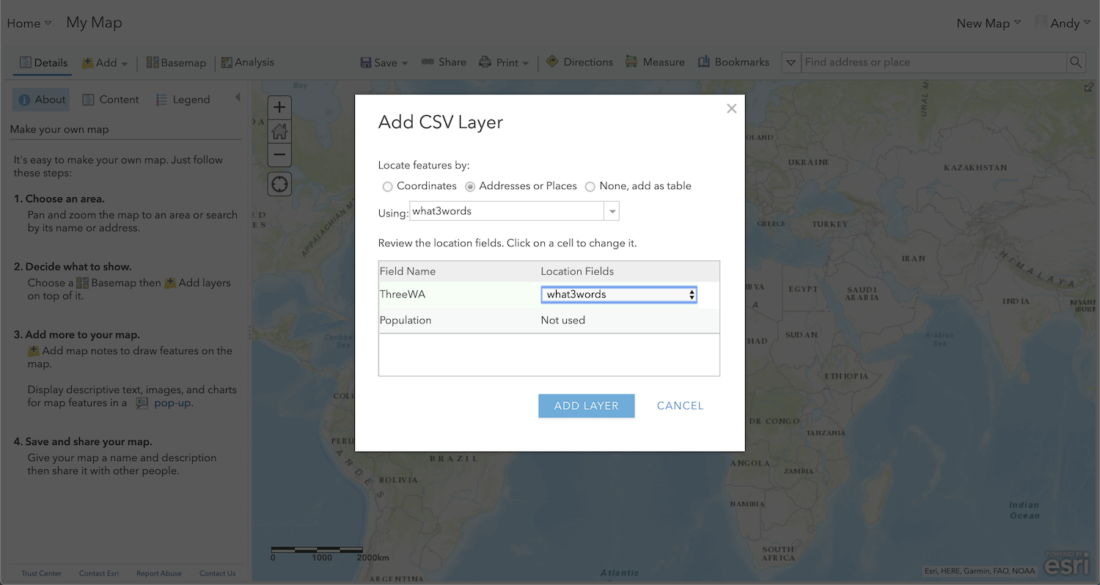The width and height of the screenshot is (1100, 585).
Task: Click the what3words text in Using box
Action: point(442,211)
